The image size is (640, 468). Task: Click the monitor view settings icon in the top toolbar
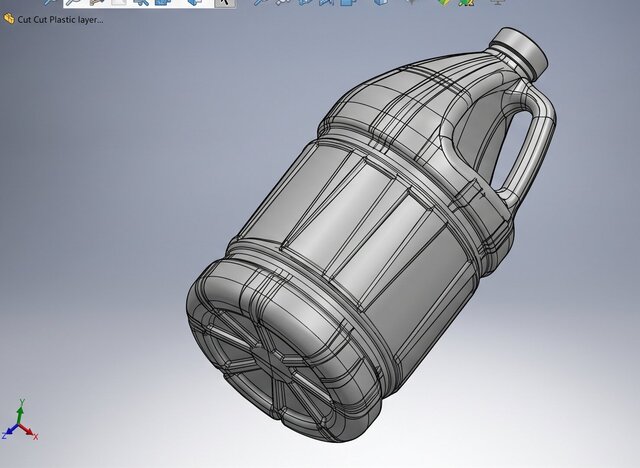(x=497, y=2)
